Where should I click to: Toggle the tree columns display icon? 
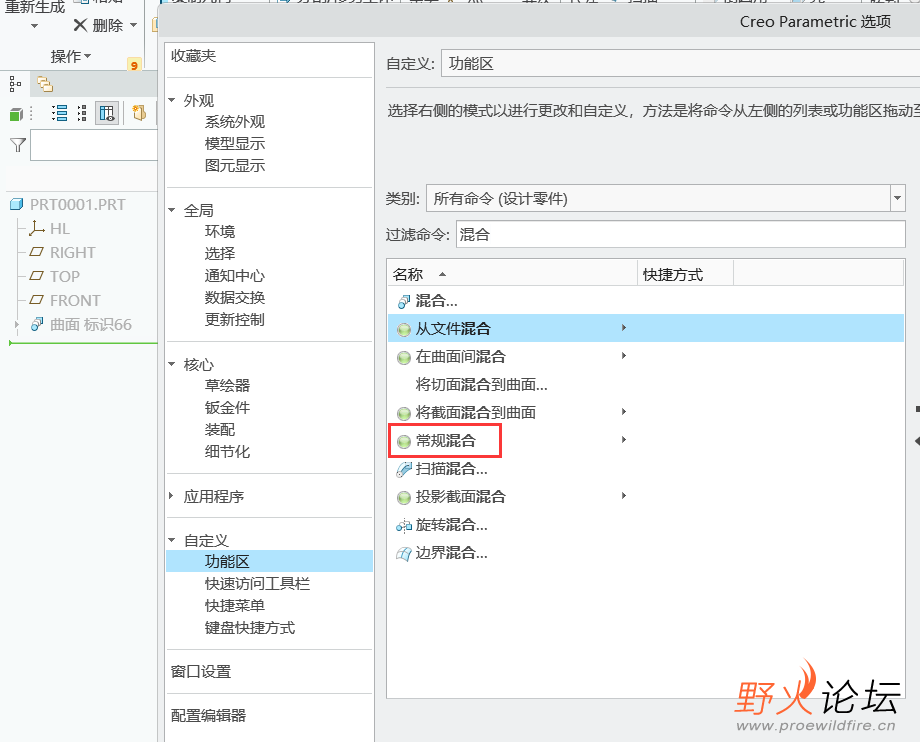click(x=107, y=113)
